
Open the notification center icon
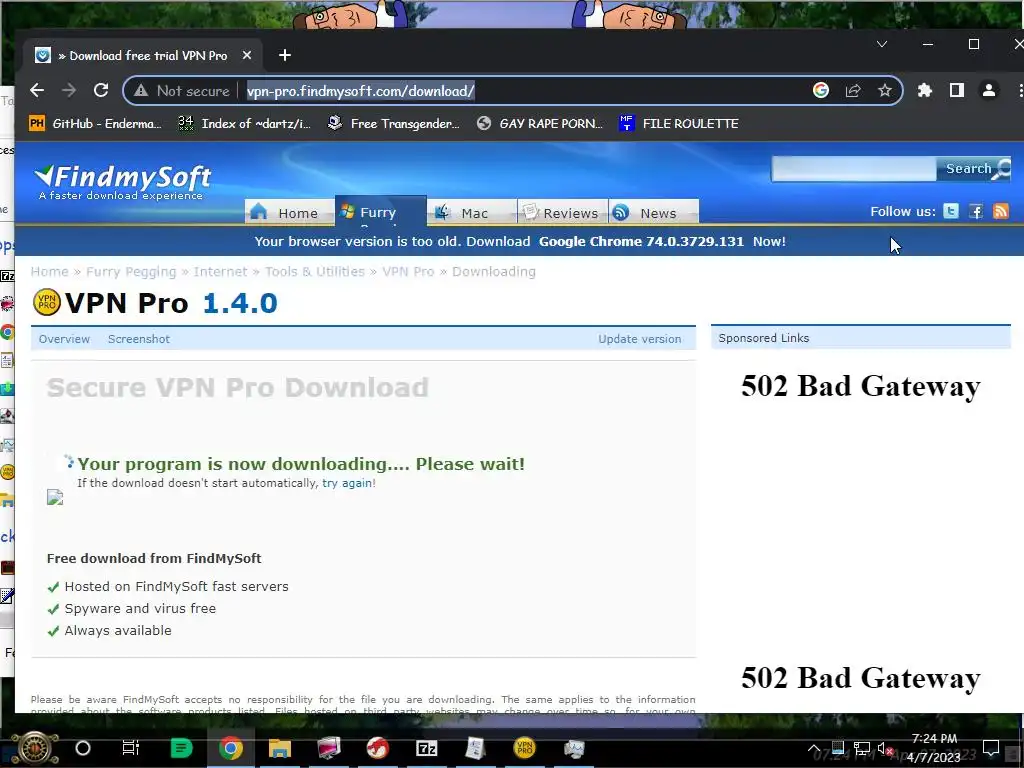click(x=991, y=748)
